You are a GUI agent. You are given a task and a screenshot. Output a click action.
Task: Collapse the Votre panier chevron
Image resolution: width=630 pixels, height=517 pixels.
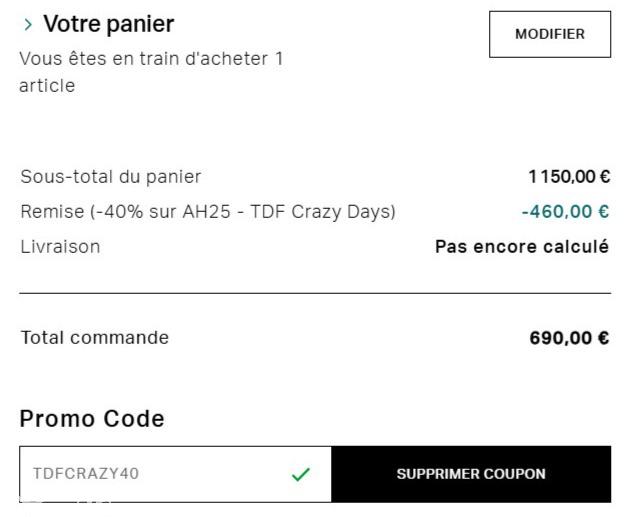coord(27,25)
